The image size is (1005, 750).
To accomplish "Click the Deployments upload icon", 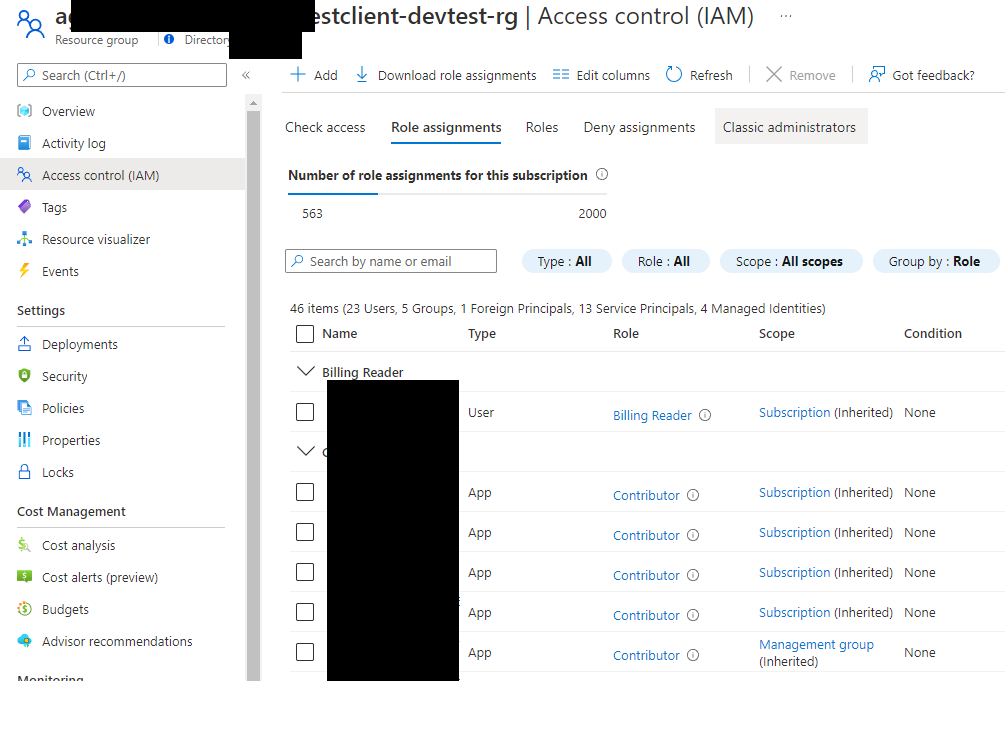I will [24, 344].
